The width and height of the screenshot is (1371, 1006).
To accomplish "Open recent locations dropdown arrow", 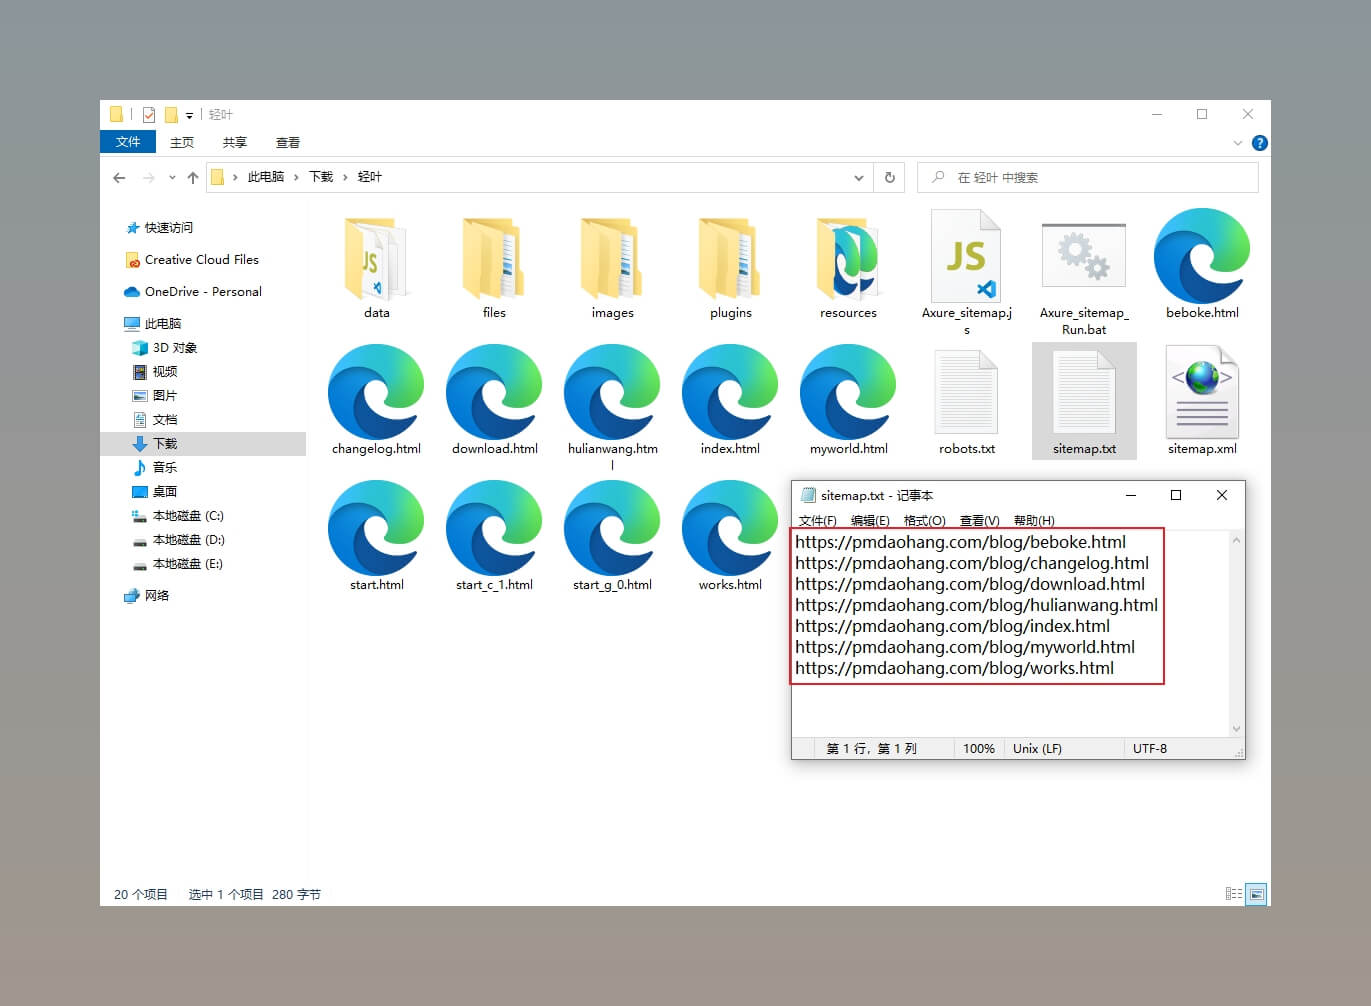I will [x=172, y=177].
